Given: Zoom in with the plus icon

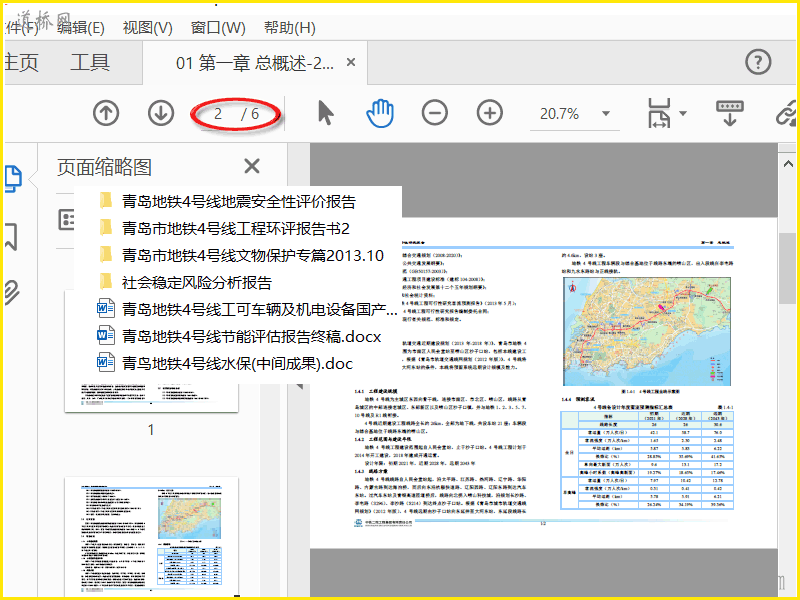Looking at the screenshot, I should point(490,113).
